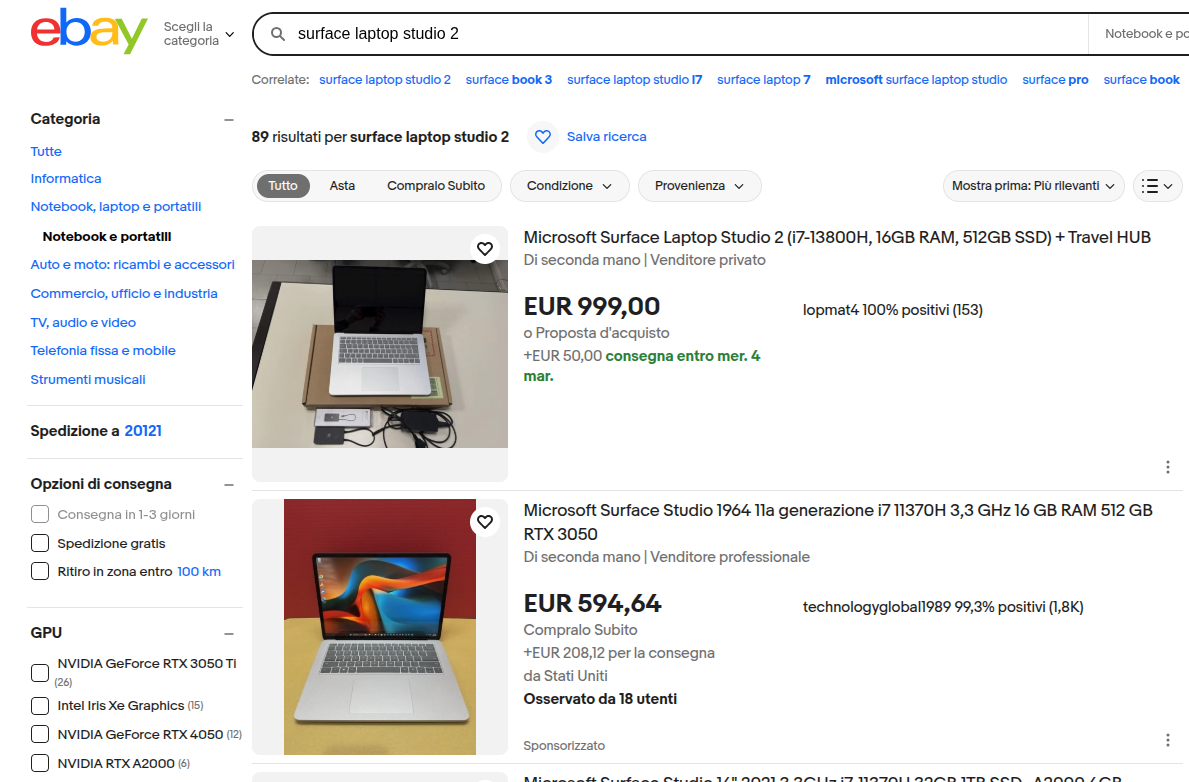Image resolution: width=1189 pixels, height=782 pixels.
Task: Enable the Spedizione gratis checkbox
Action: (x=40, y=543)
